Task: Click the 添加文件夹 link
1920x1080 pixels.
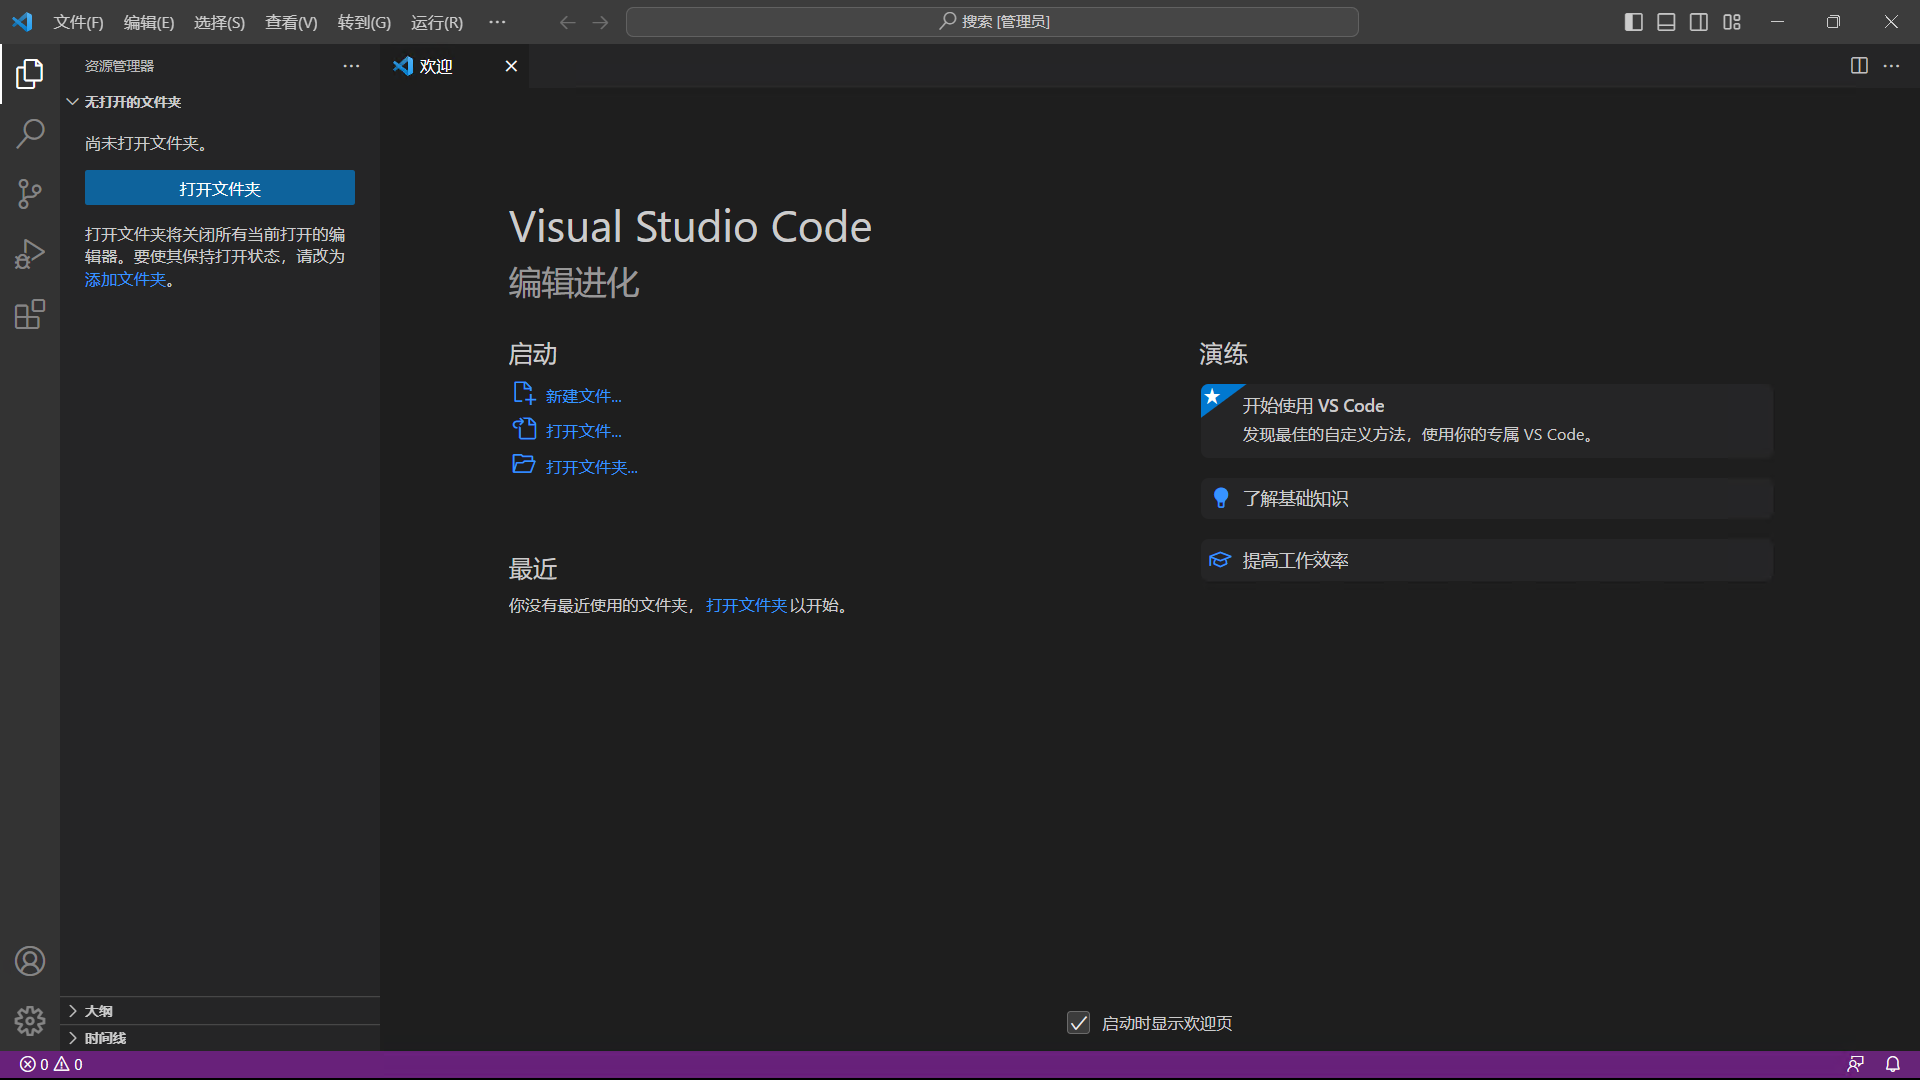Action: [125, 280]
